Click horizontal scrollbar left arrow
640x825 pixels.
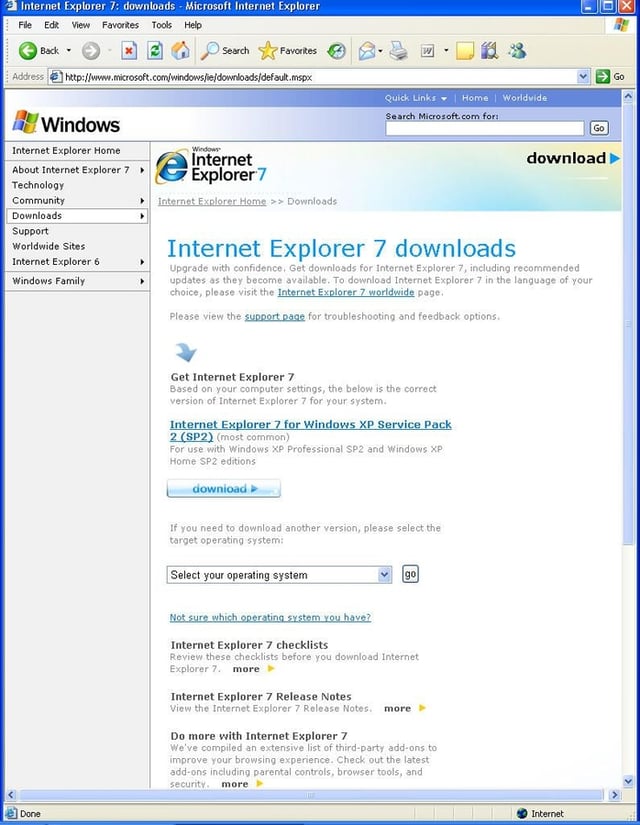click(x=11, y=794)
